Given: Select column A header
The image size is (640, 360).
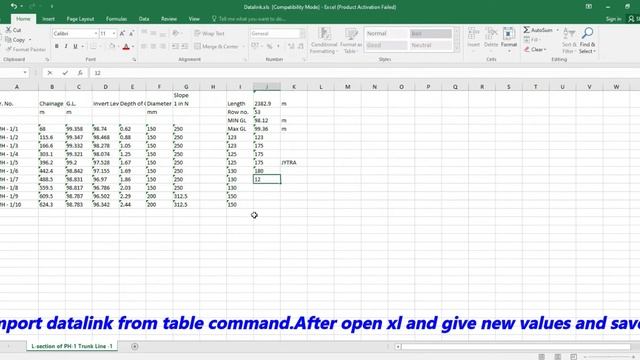Looking at the screenshot, I should [x=17, y=87].
